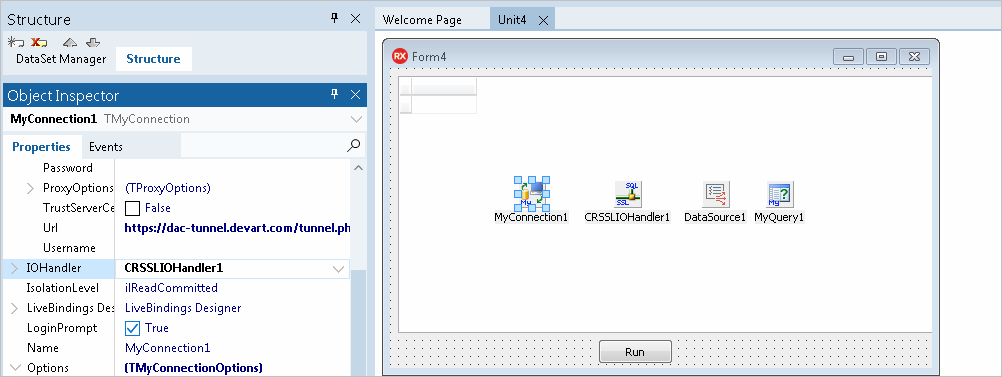Toggle the TrustServerCertificate checkbox

point(132,208)
